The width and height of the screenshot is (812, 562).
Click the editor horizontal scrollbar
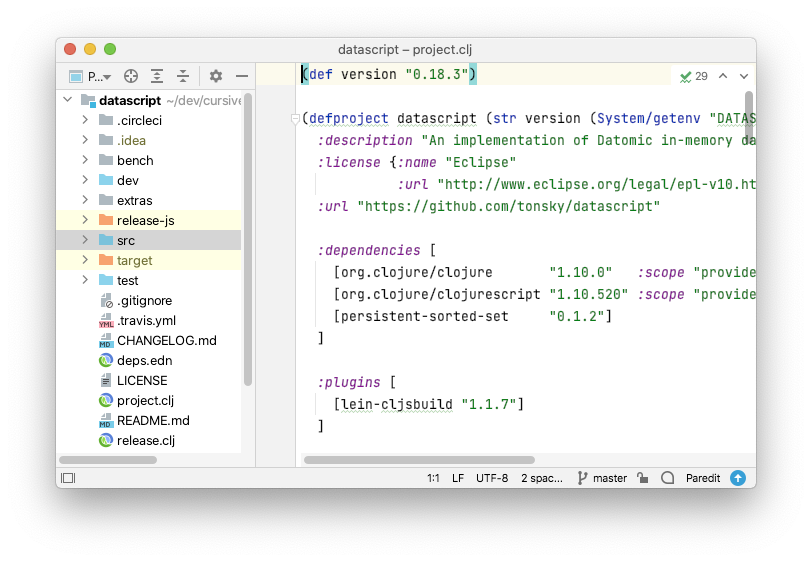click(419, 460)
